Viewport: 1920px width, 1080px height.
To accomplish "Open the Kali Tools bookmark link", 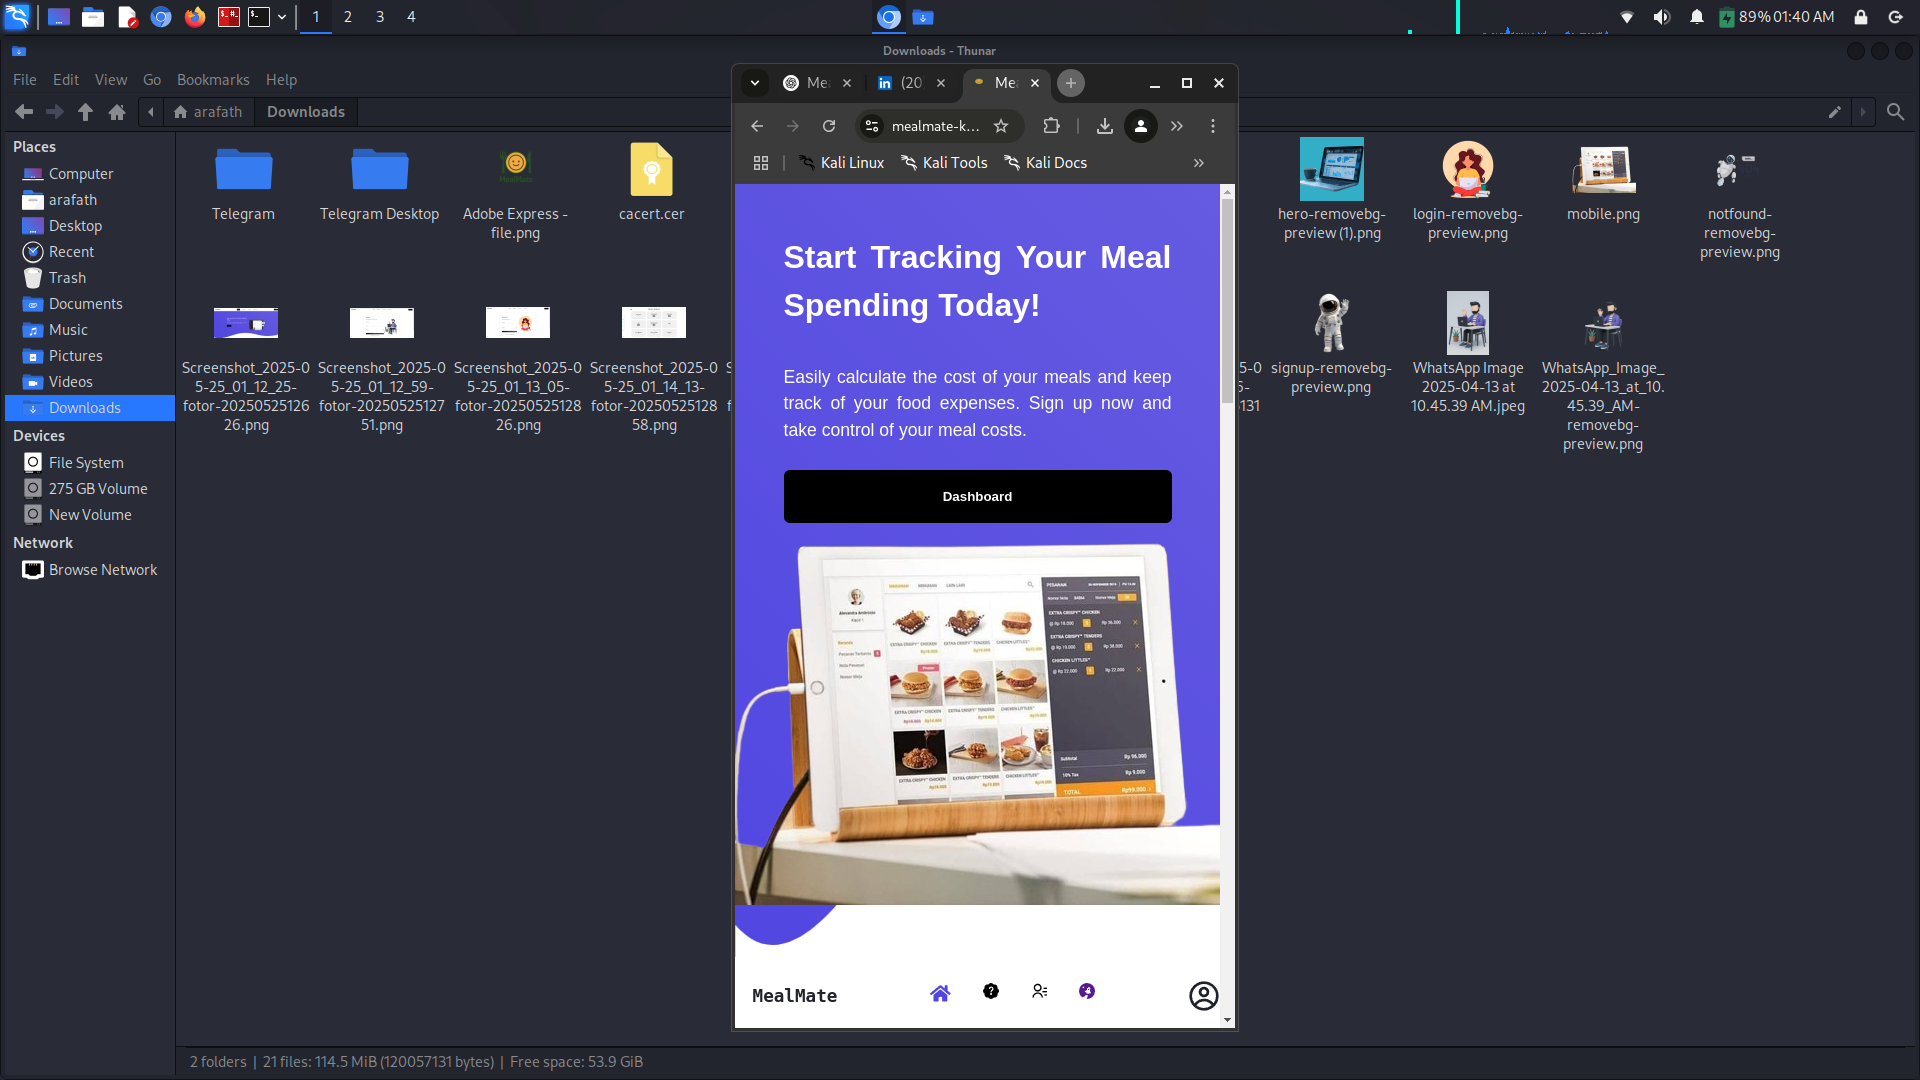I will pyautogui.click(x=944, y=163).
